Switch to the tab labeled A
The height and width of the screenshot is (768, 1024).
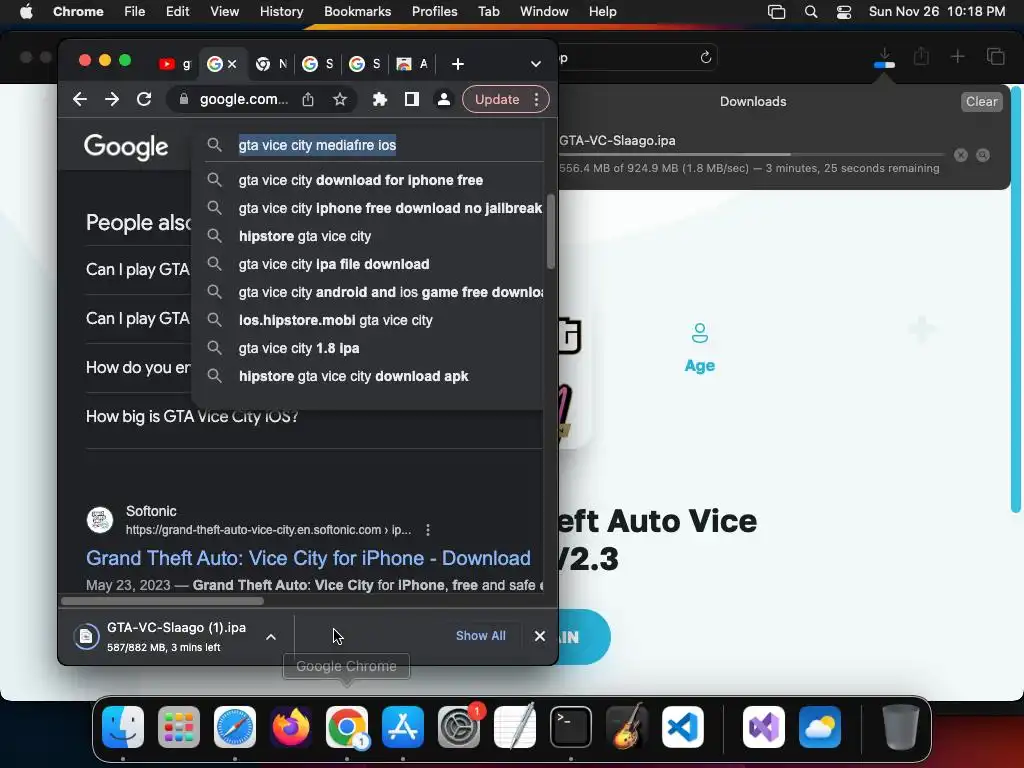(413, 64)
